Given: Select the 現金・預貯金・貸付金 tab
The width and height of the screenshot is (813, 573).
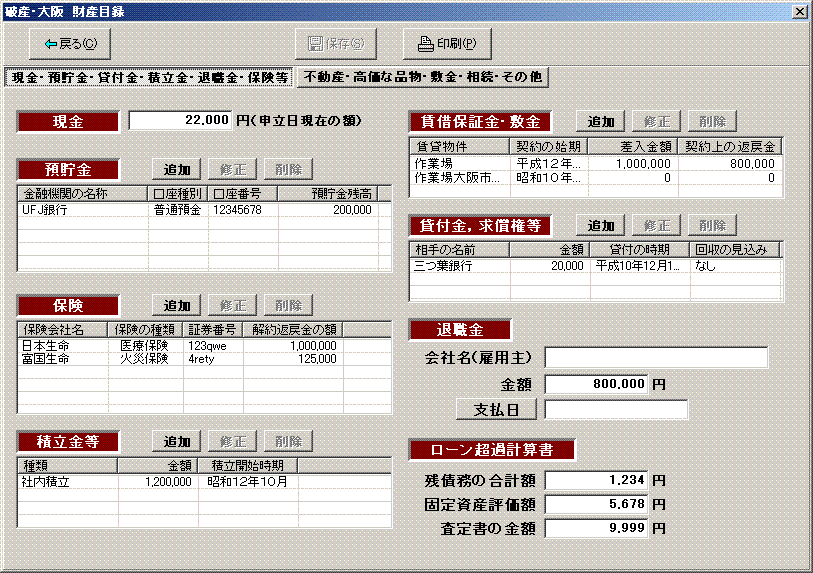Looking at the screenshot, I should pyautogui.click(x=150, y=77).
